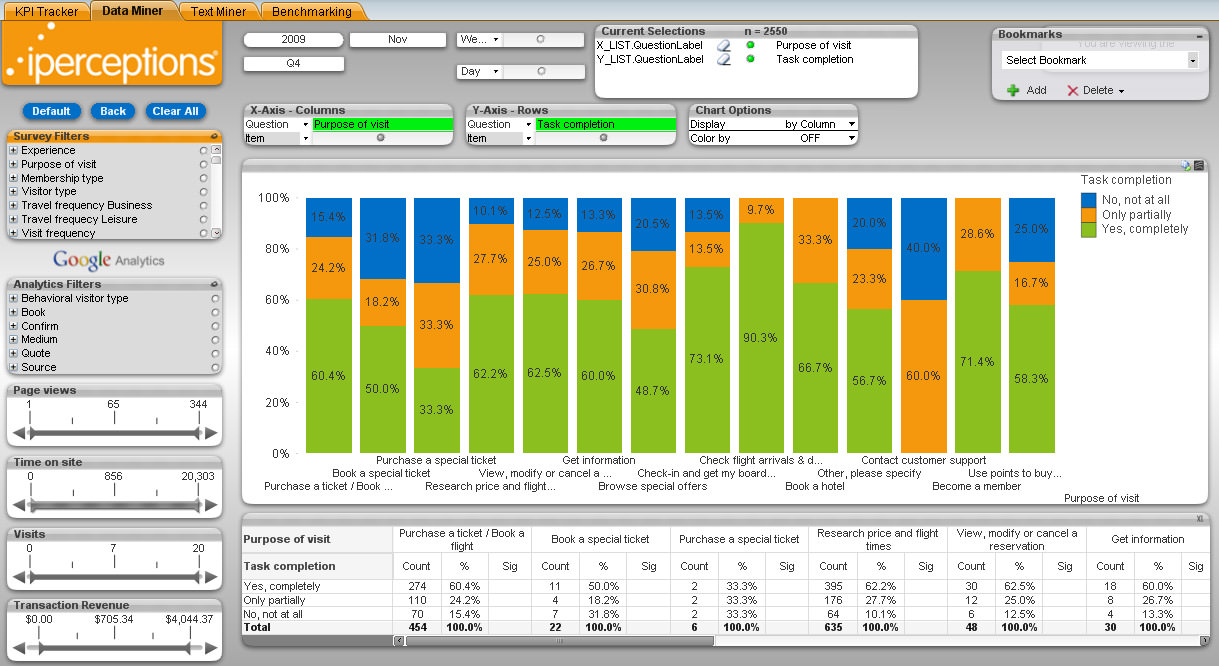Click the green plus Add bookmark icon
The height and width of the screenshot is (666, 1219).
1013,90
